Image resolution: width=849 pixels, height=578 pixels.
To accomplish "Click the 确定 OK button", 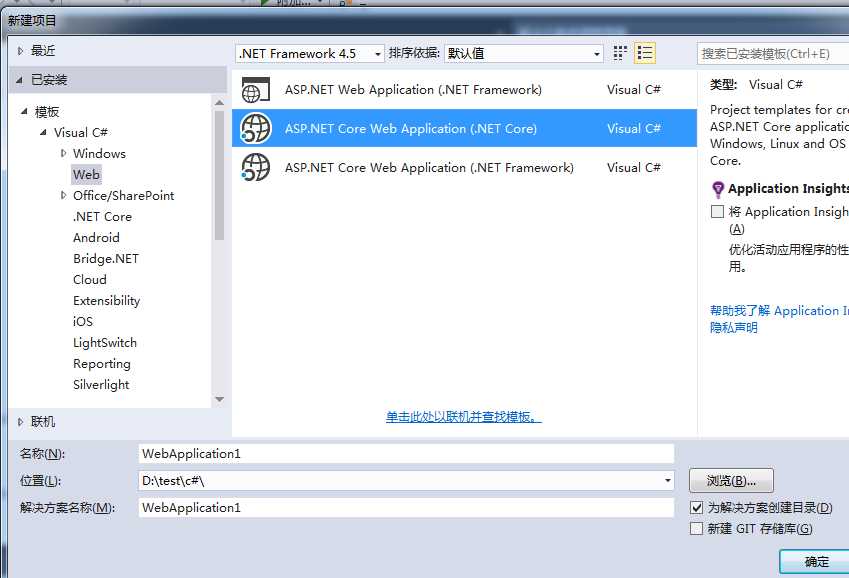I will [x=815, y=562].
